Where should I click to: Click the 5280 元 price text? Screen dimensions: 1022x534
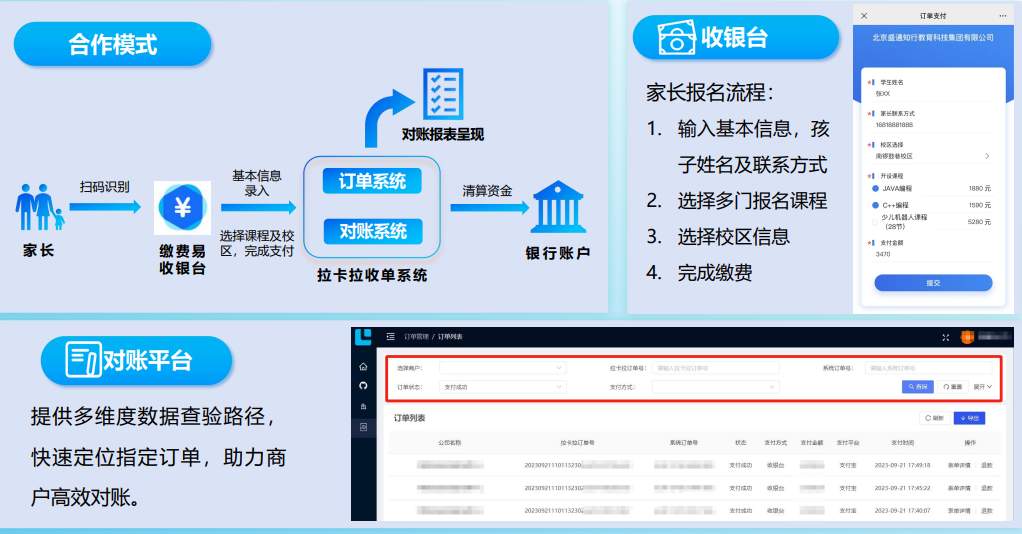point(980,222)
